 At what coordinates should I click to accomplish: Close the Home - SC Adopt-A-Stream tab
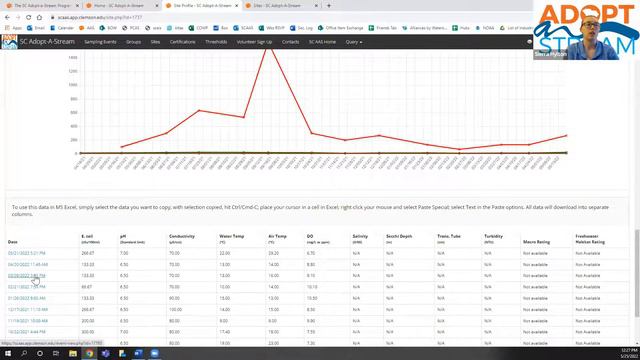[157, 6]
